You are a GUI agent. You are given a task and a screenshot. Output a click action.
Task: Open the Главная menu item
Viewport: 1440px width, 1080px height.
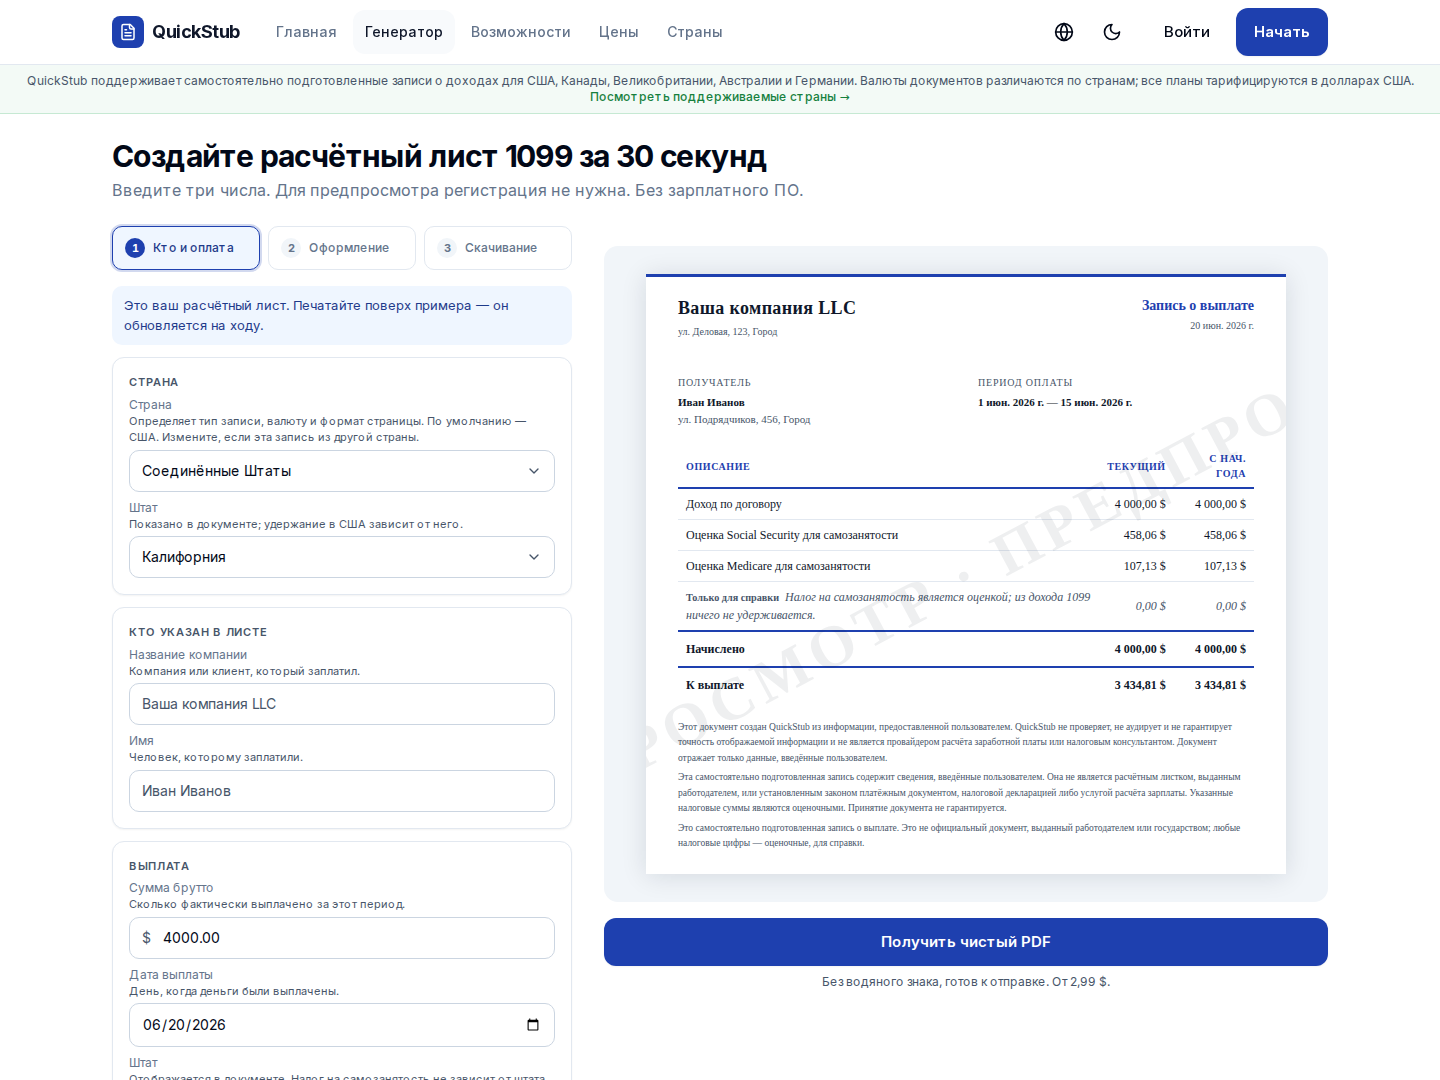306,32
